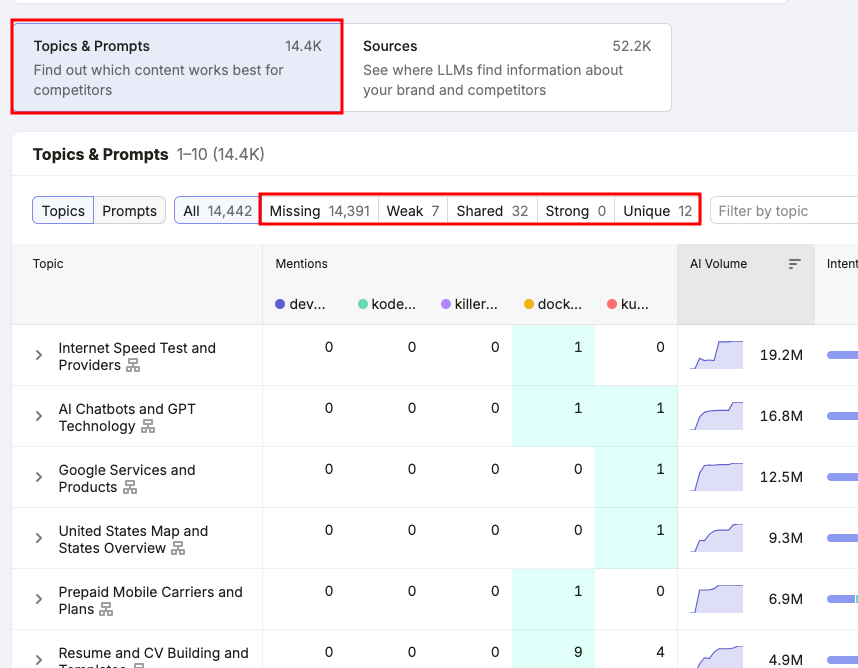858x668 pixels.
Task: Expand the United States Map row
Action: (x=39, y=538)
